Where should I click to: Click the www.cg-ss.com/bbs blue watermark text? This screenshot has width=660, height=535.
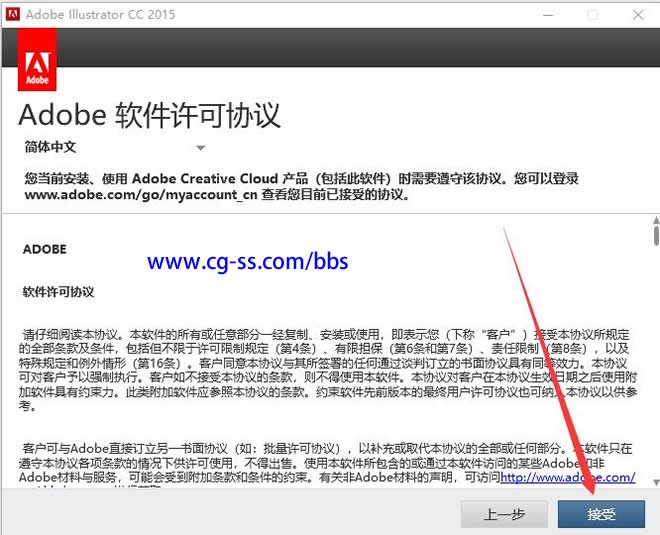tap(248, 262)
